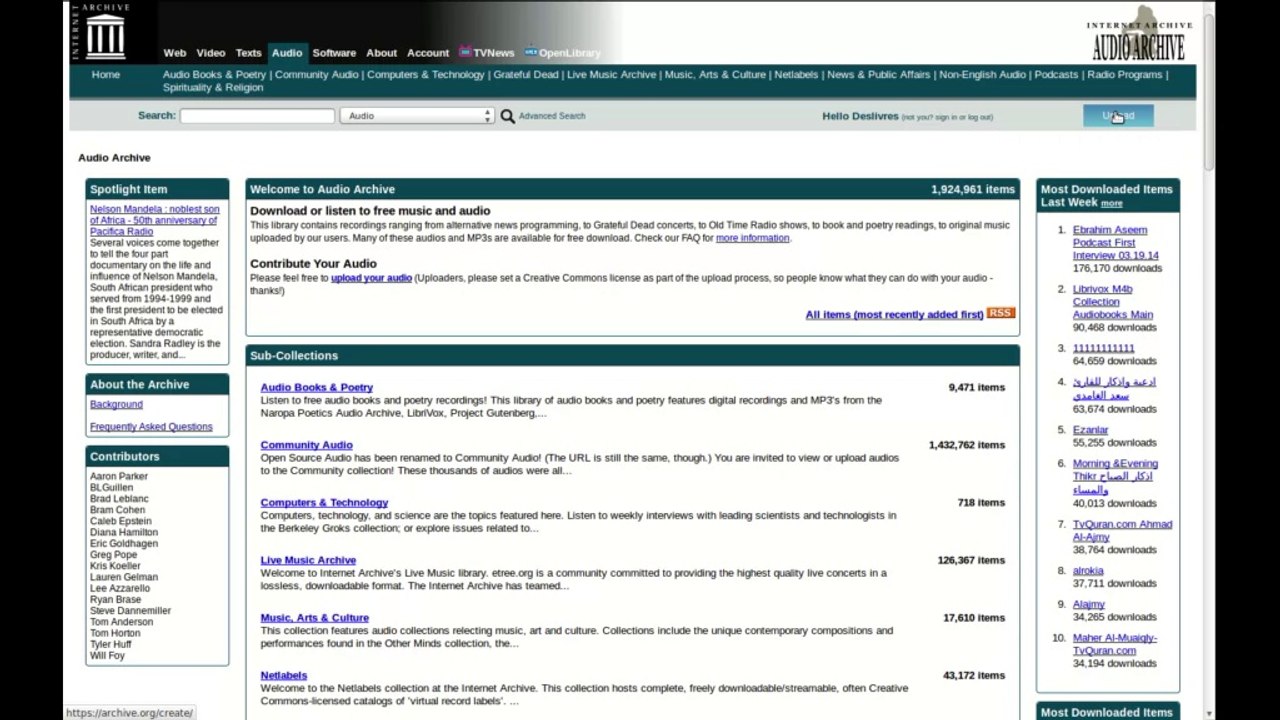Image resolution: width=1280 pixels, height=720 pixels.
Task: Click contributor name Kris Koeller
Action: pyautogui.click(x=115, y=566)
